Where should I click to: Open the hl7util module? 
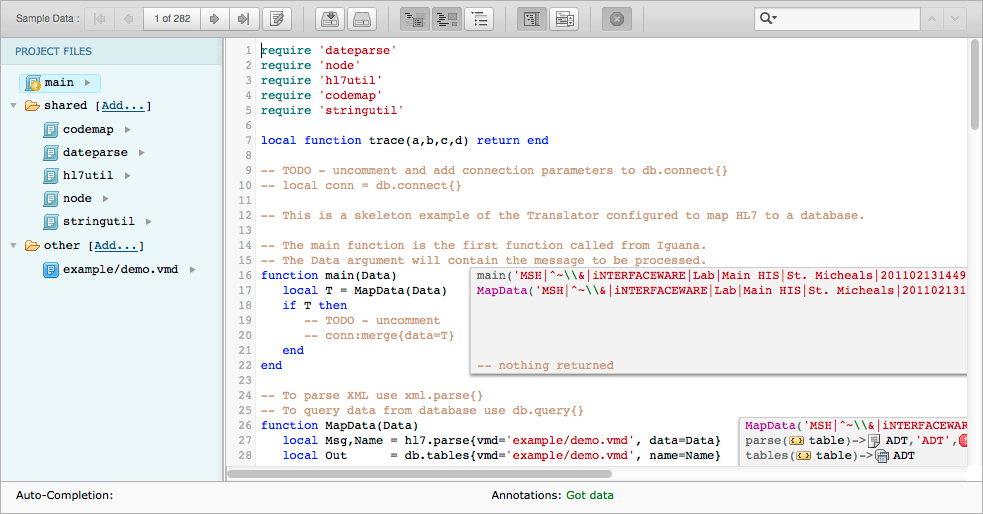click(88, 176)
